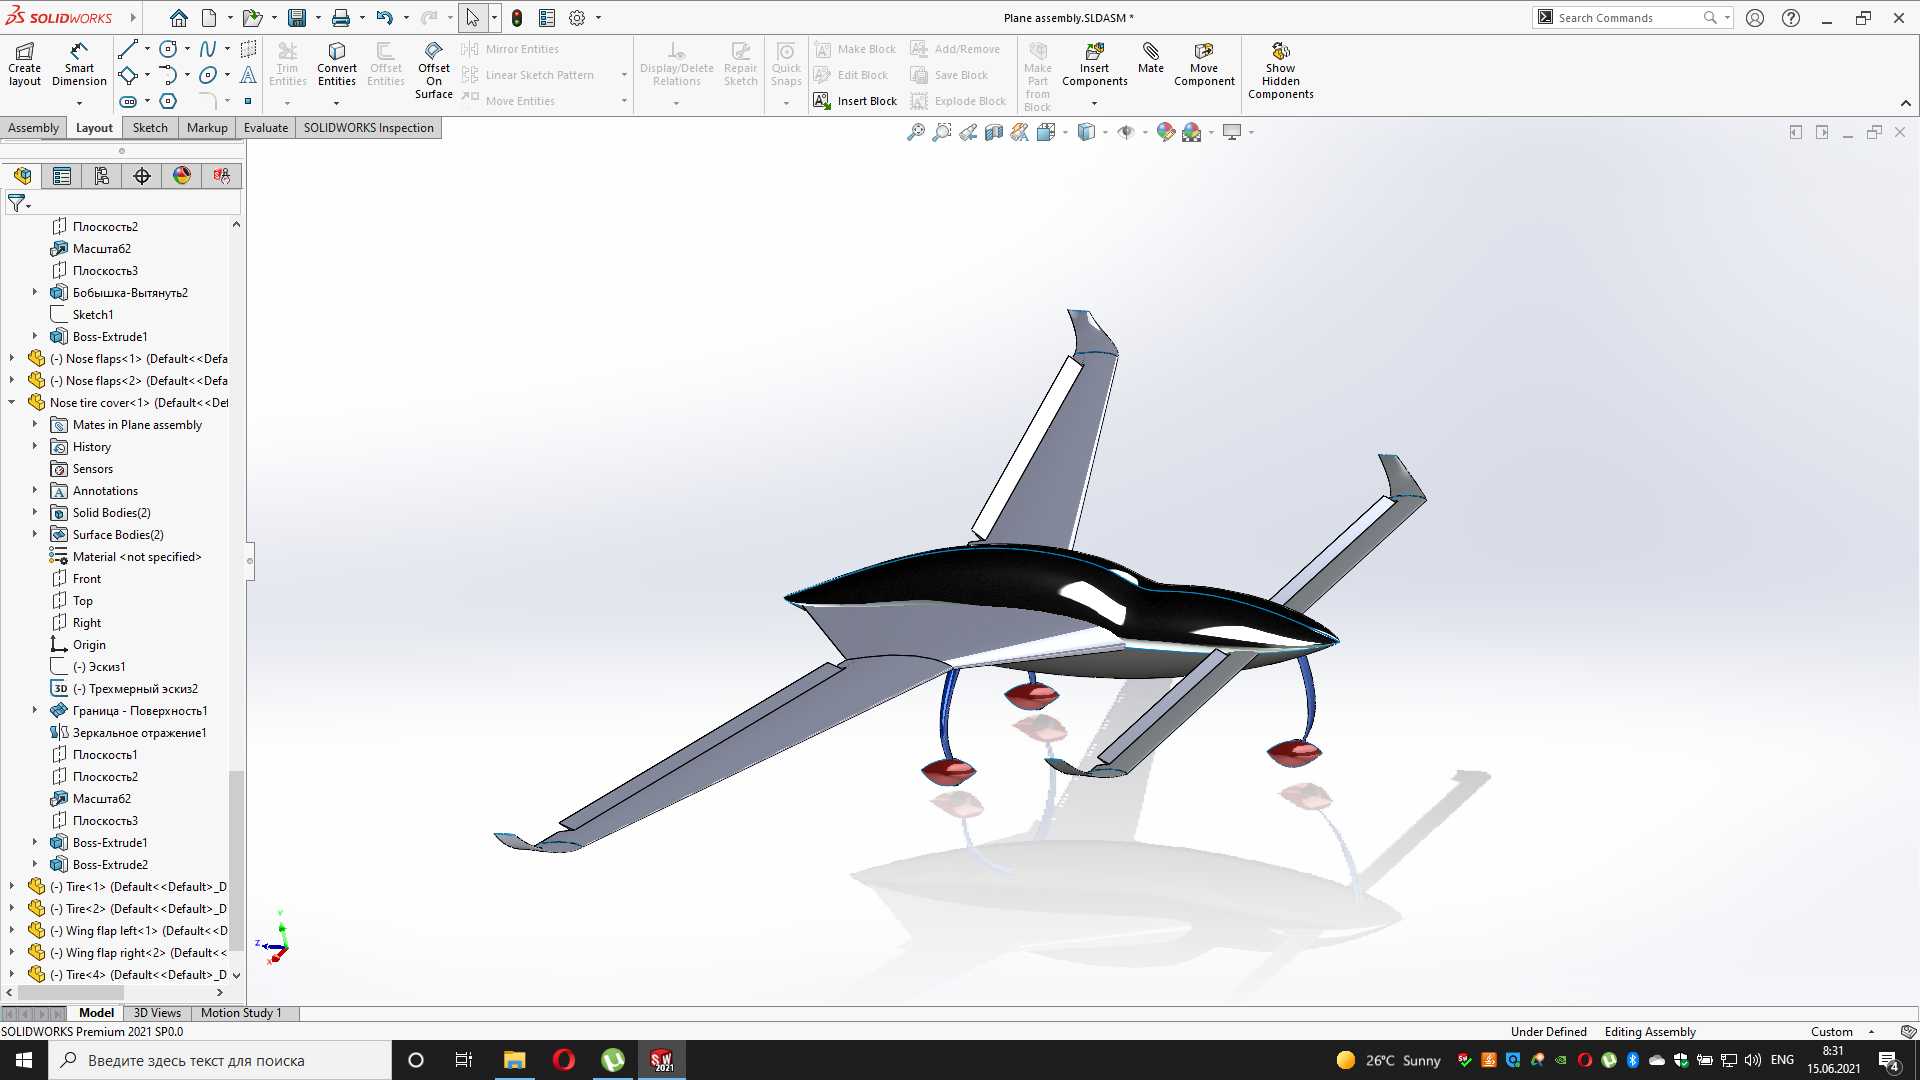Click Move Component
The width and height of the screenshot is (1920, 1080).
tap(1204, 64)
